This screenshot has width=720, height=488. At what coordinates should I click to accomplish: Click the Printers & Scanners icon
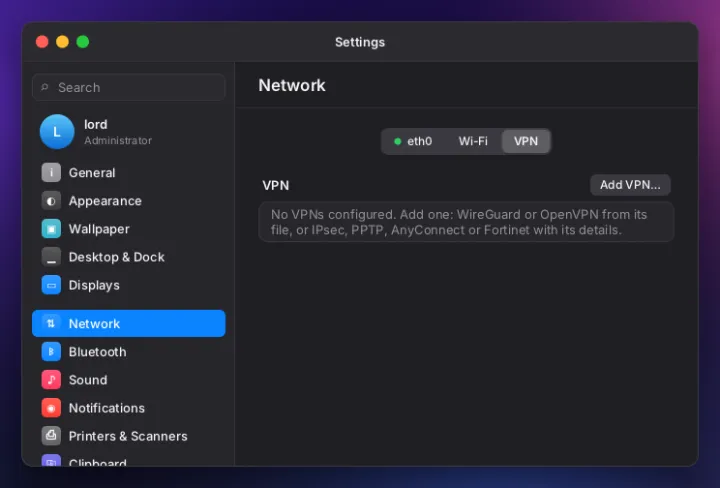click(x=51, y=436)
